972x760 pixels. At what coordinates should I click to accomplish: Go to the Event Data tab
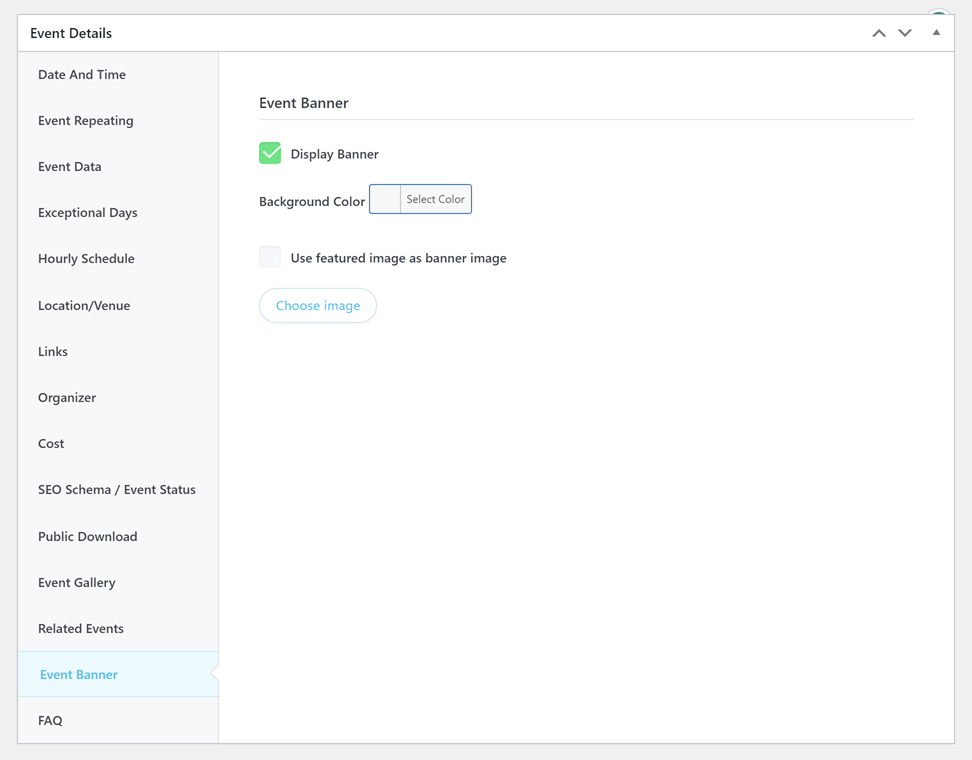pos(70,166)
